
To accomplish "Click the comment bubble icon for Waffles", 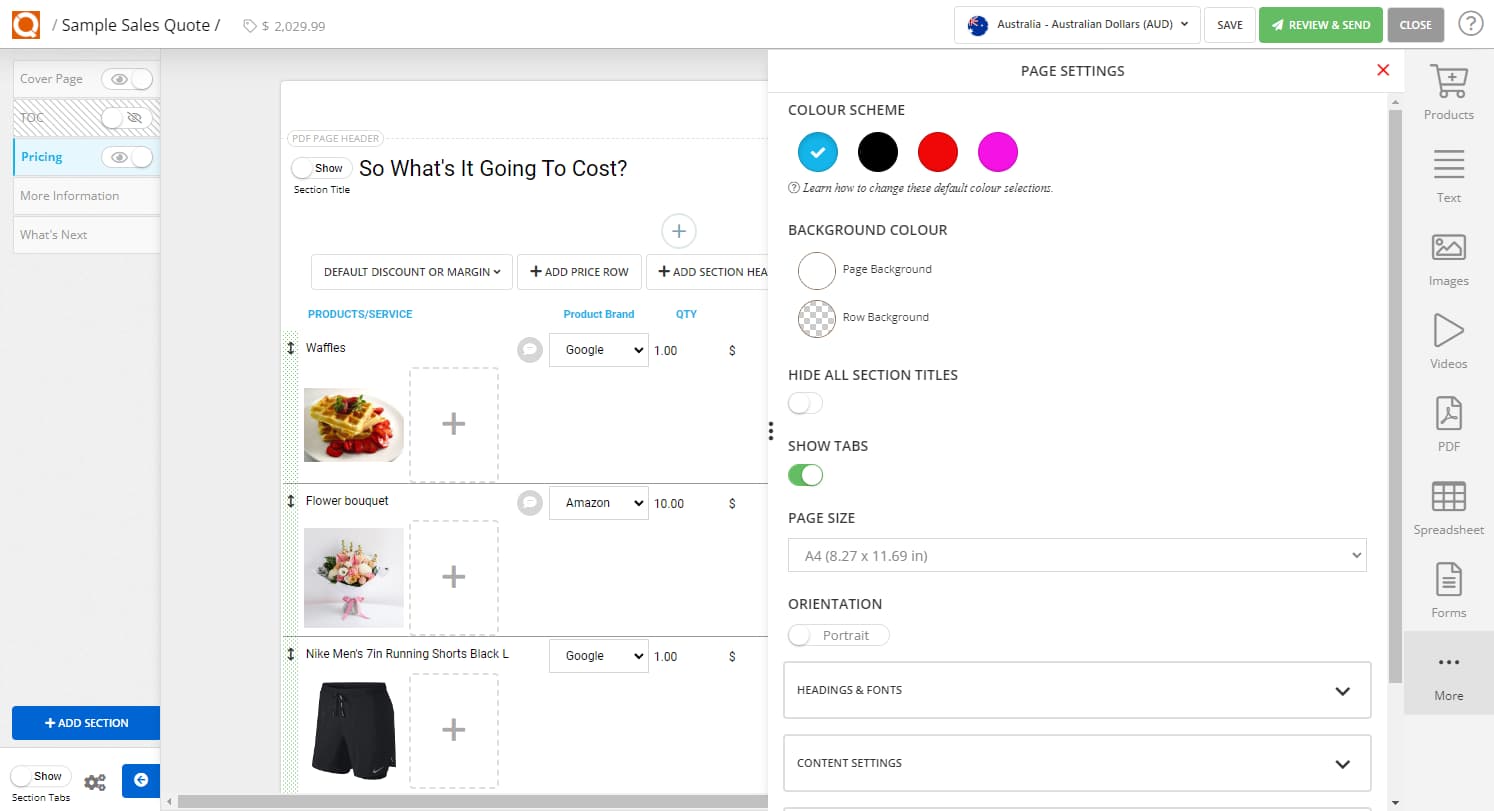I will click(530, 349).
